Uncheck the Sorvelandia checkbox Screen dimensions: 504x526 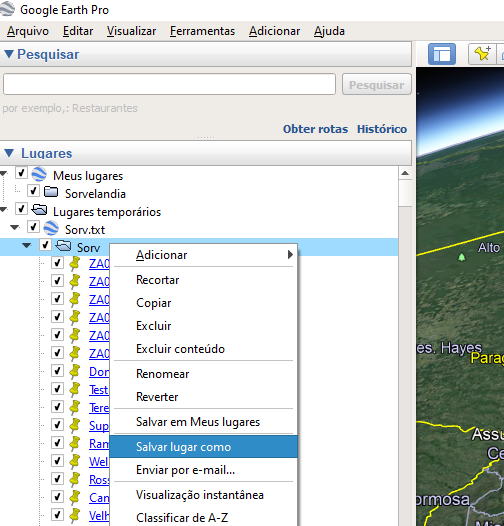33,191
